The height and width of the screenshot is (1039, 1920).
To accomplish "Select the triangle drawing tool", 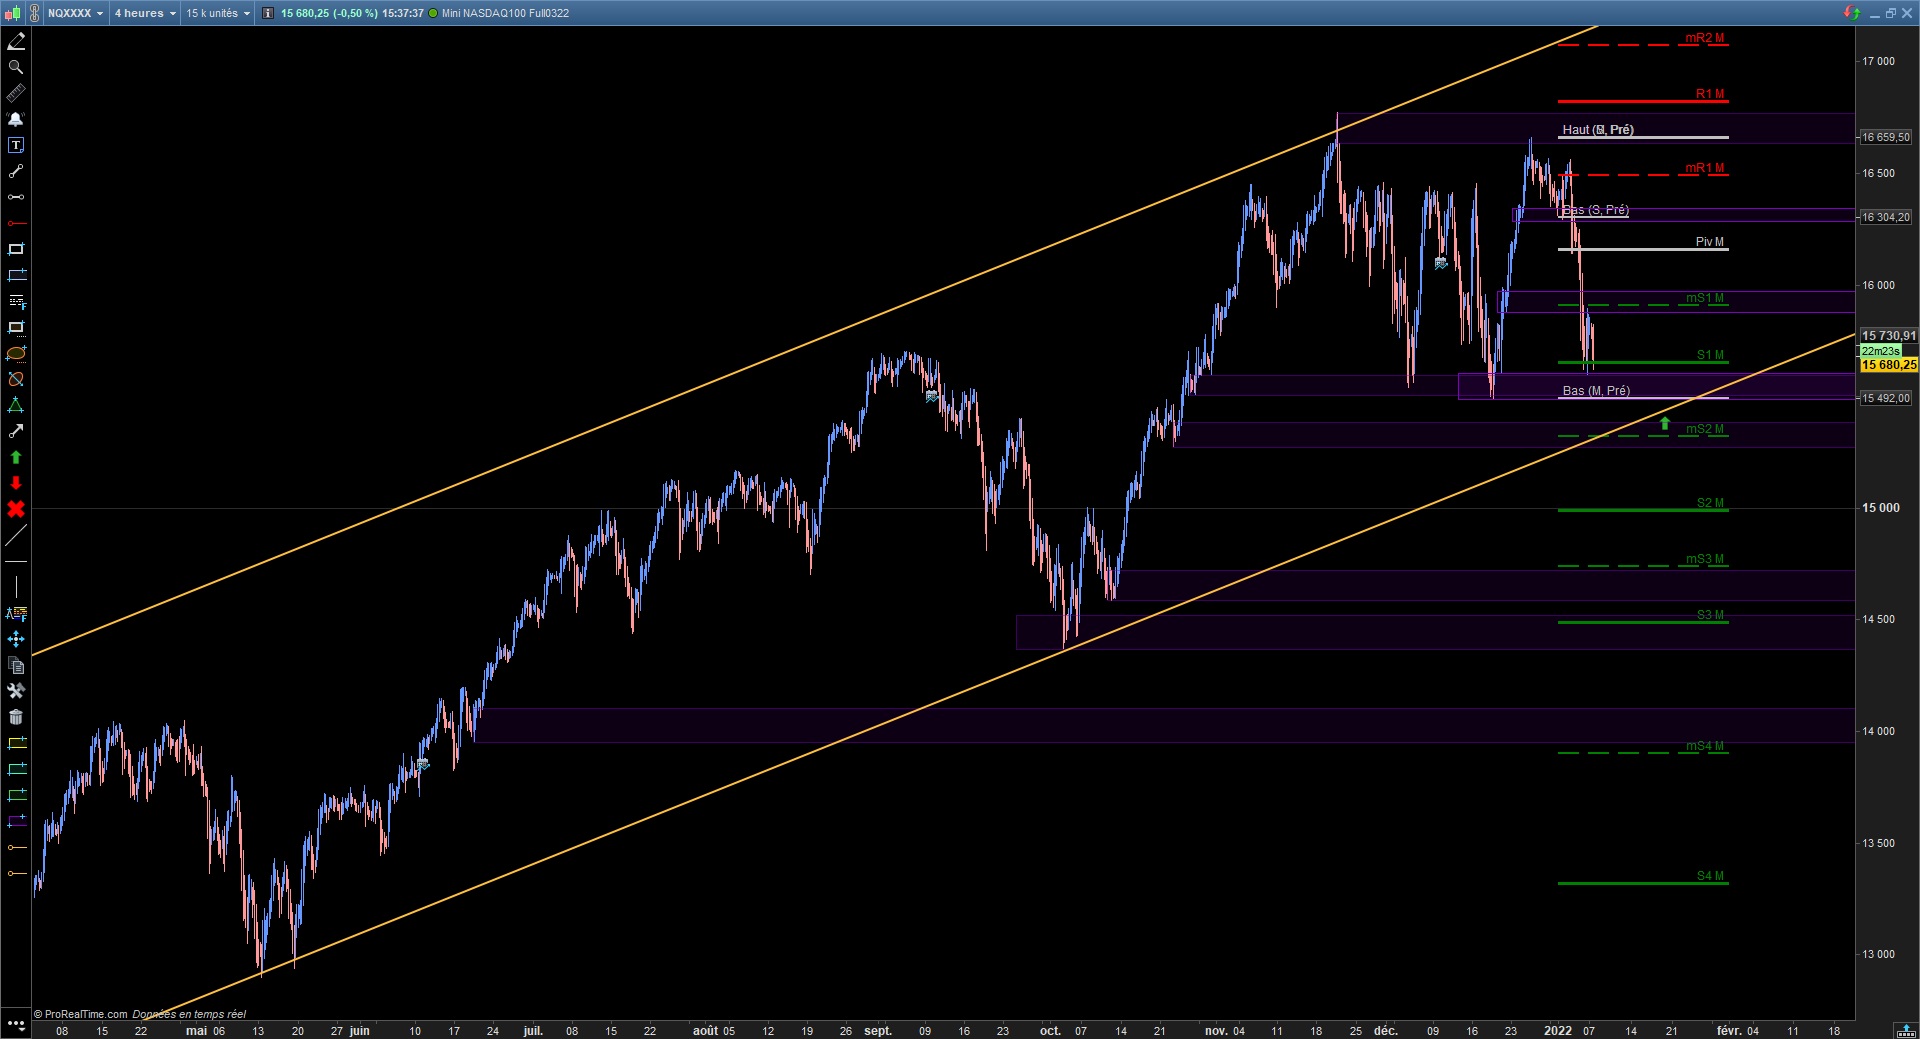I will pyautogui.click(x=16, y=405).
